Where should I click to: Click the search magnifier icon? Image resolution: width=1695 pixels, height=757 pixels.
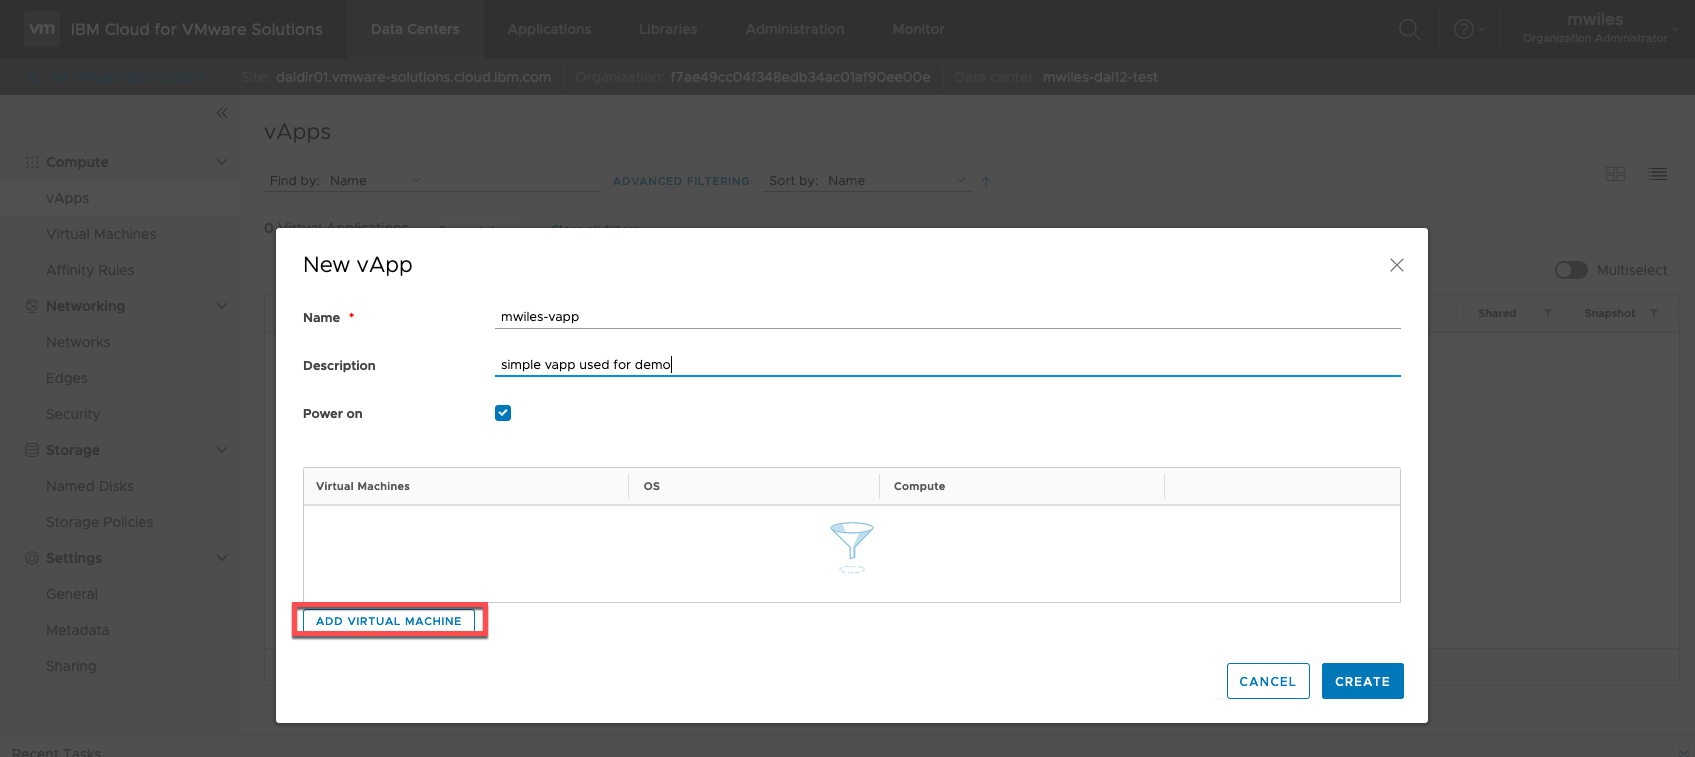click(x=1409, y=29)
